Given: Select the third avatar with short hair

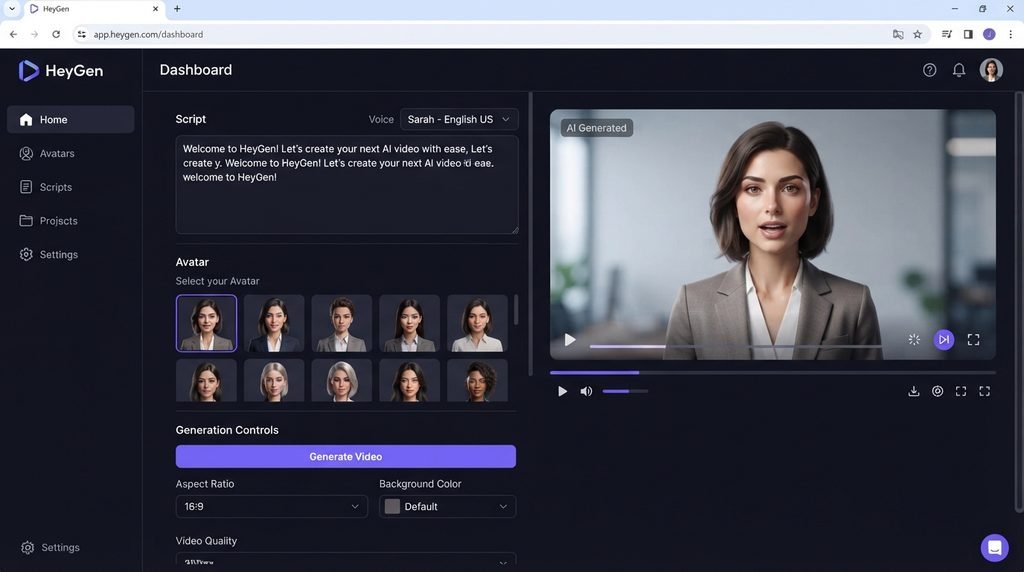Looking at the screenshot, I should point(342,323).
